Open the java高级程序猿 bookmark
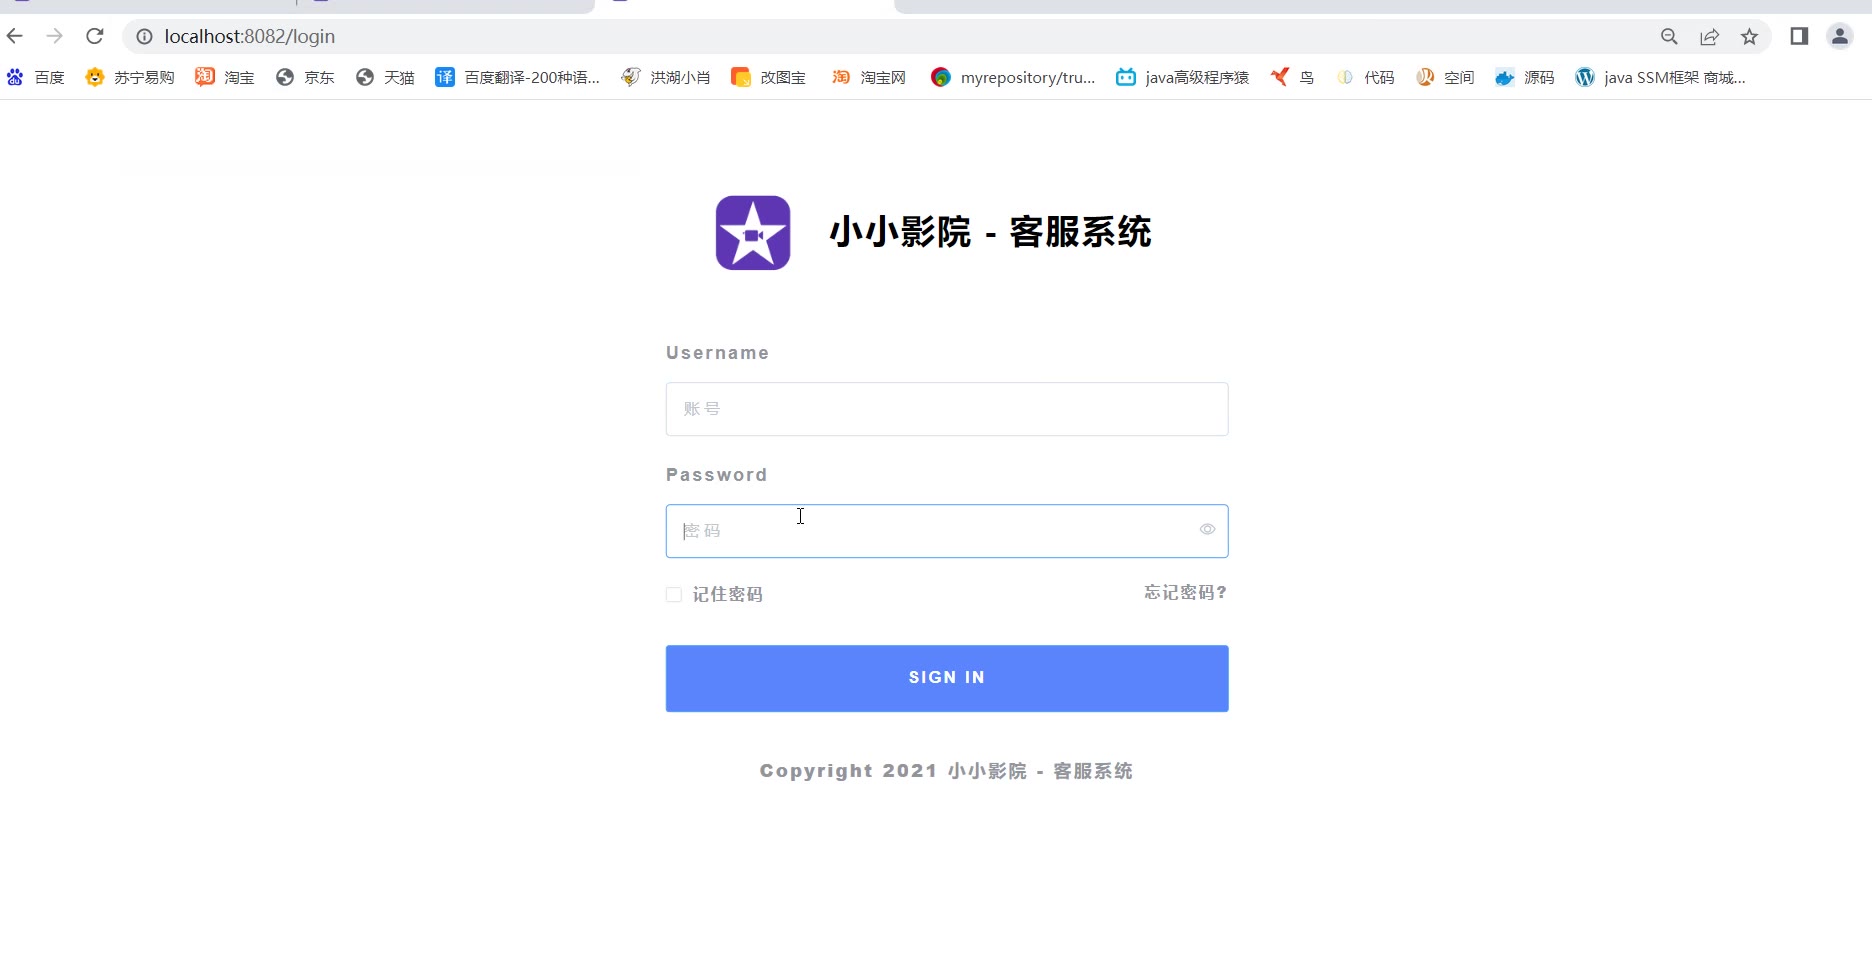This screenshot has height=964, width=1872. pyautogui.click(x=1183, y=77)
